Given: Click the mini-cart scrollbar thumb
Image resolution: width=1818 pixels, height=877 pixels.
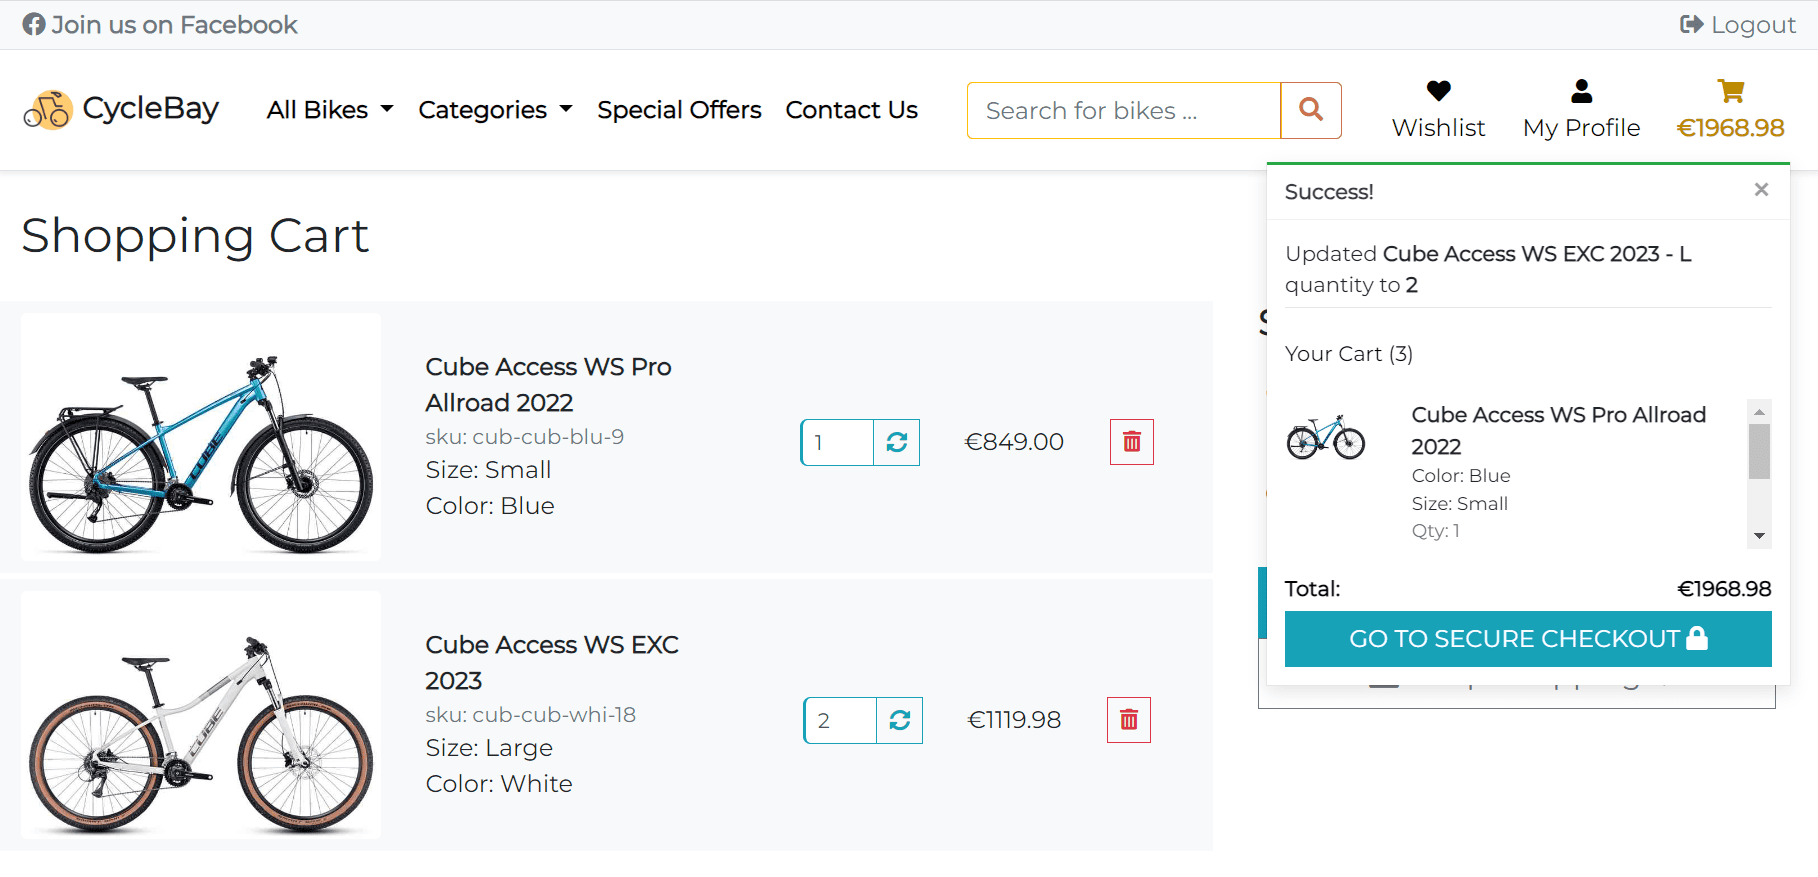Looking at the screenshot, I should click(1759, 451).
